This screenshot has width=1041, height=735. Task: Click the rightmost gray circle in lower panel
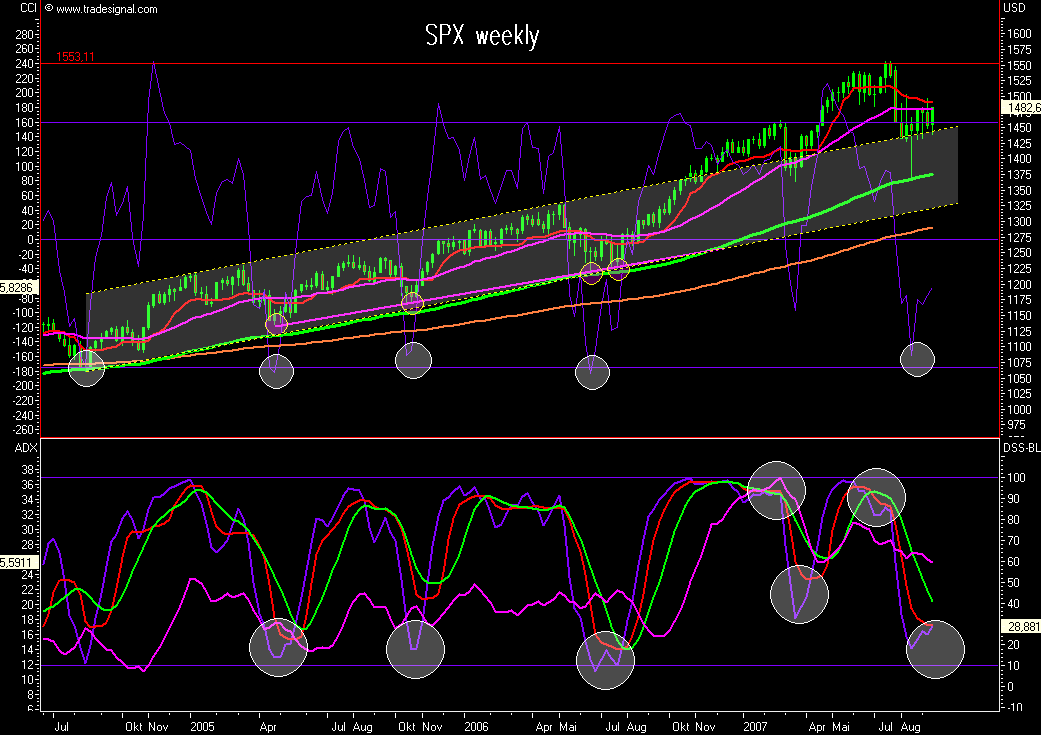pyautogui.click(x=935, y=649)
